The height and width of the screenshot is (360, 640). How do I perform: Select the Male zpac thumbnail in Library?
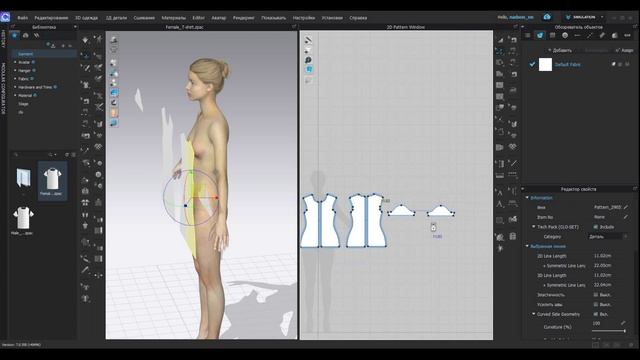point(23,220)
